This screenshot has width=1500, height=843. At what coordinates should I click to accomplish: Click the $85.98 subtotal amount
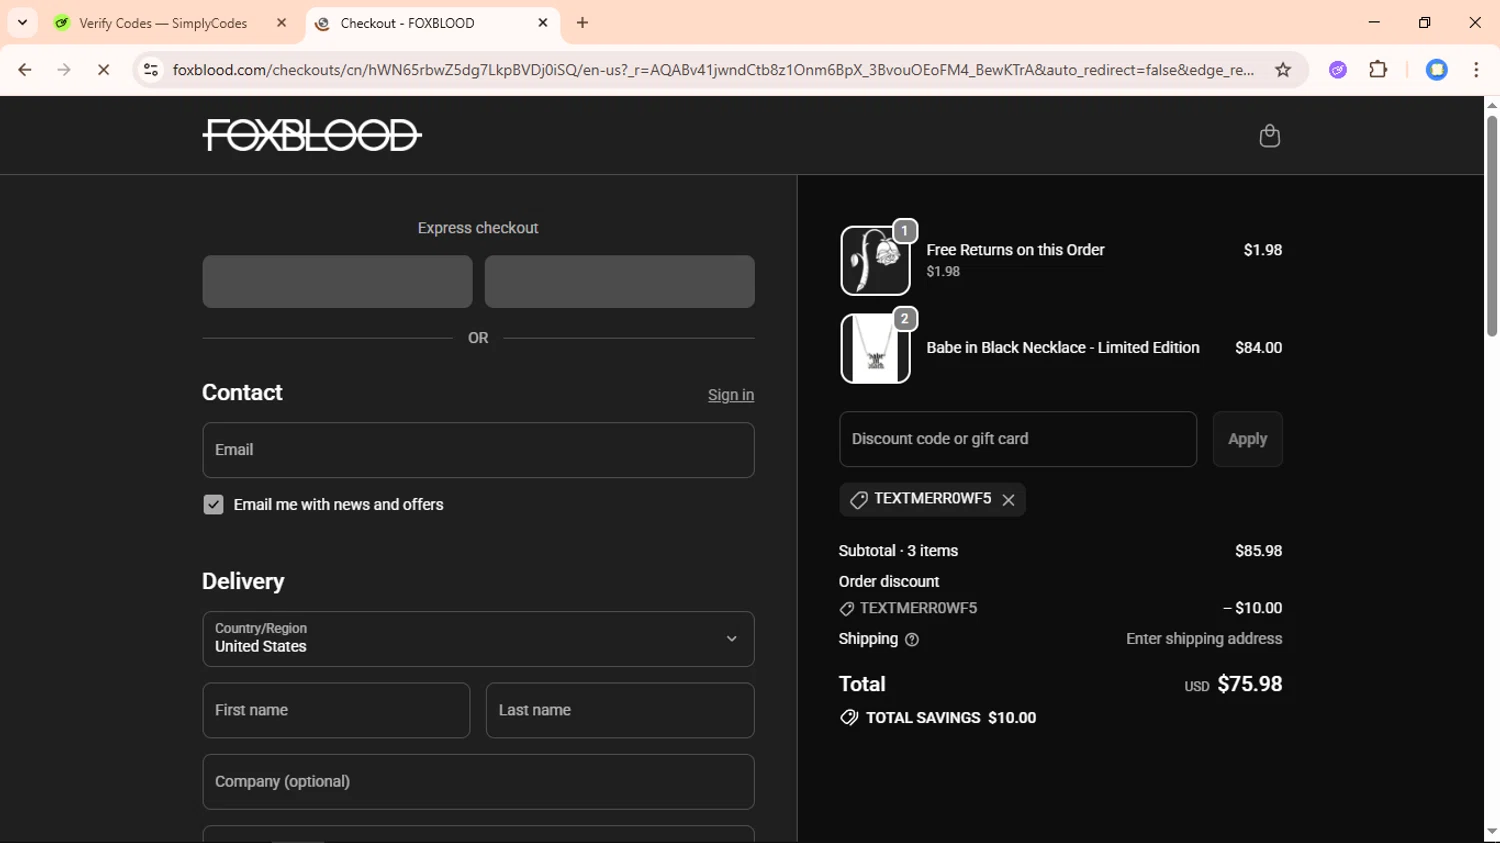coord(1258,551)
